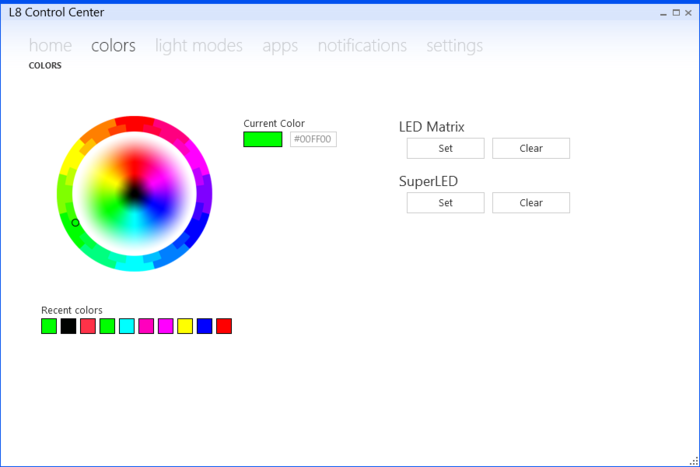Pick magenta recent swatch next to yellow
Image resolution: width=700 pixels, height=467 pixels.
(x=166, y=326)
